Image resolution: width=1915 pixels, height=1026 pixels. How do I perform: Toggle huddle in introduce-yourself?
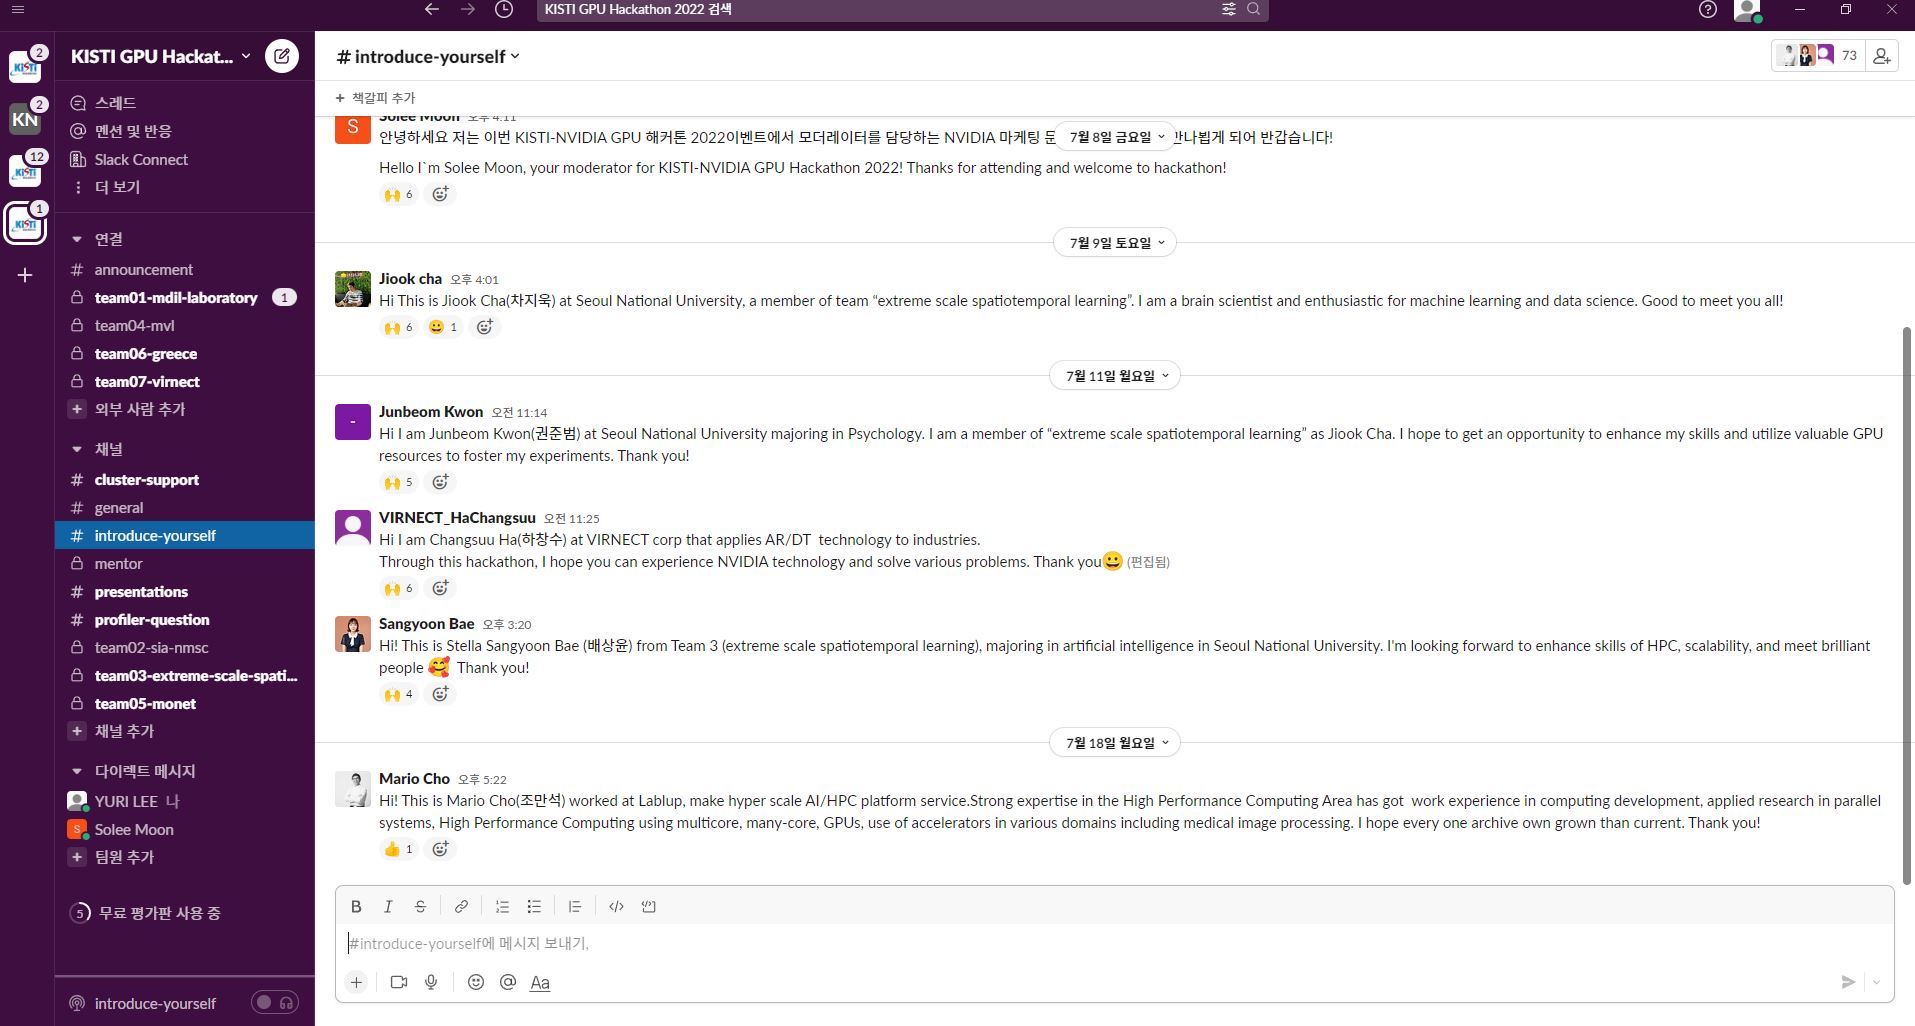[x=275, y=1002]
